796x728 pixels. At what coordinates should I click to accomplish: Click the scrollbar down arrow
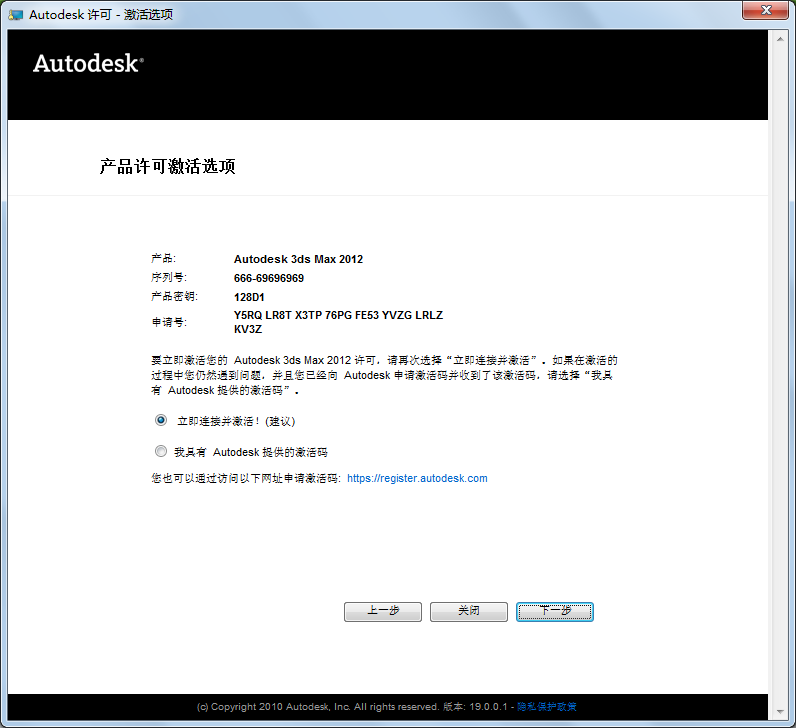click(x=780, y=712)
